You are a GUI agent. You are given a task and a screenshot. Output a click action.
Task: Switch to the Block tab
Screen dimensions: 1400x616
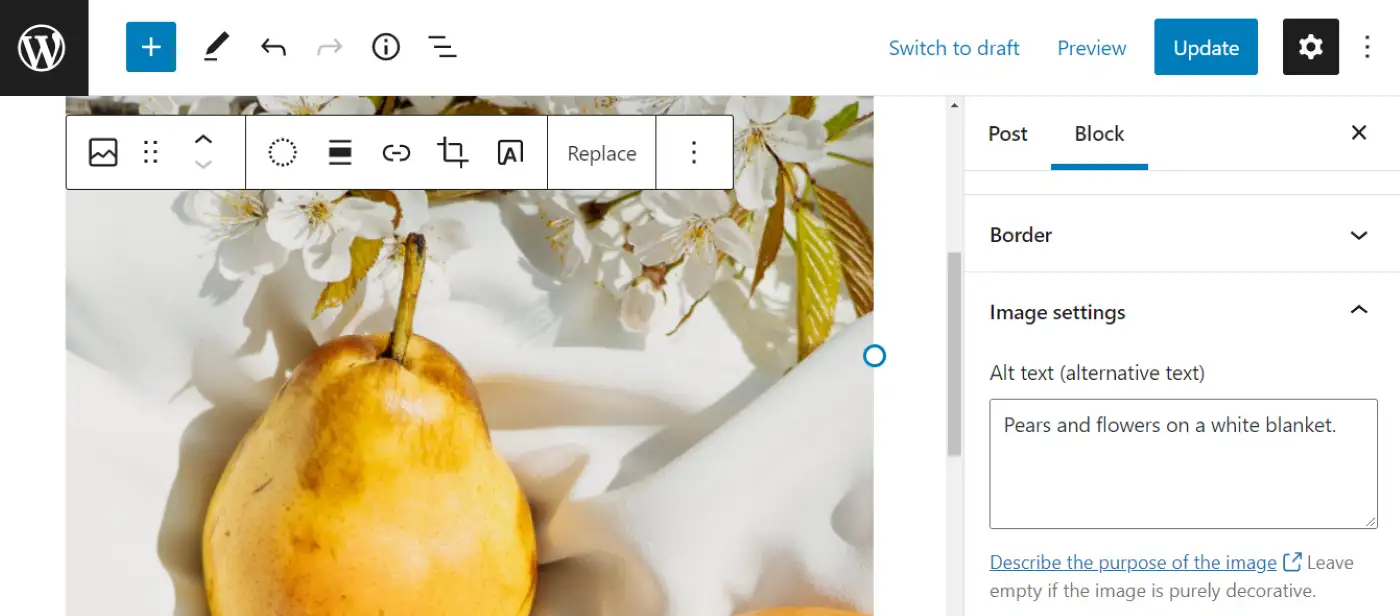[1099, 134]
